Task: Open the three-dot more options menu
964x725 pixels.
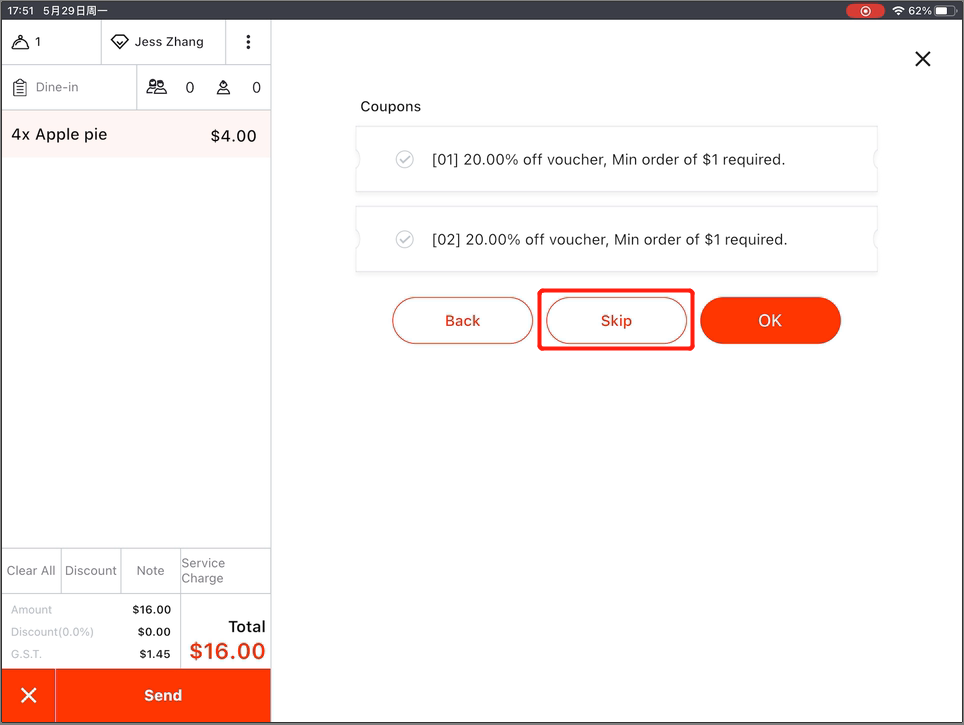Action: point(248,42)
